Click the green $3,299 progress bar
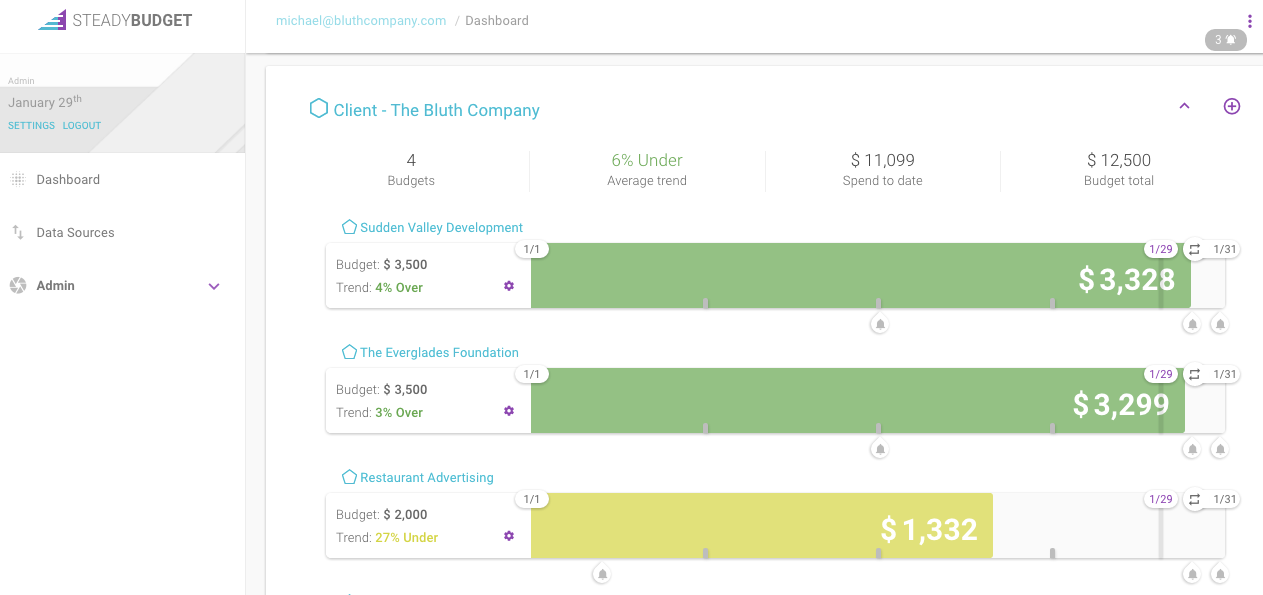The height and width of the screenshot is (595, 1263). (858, 400)
